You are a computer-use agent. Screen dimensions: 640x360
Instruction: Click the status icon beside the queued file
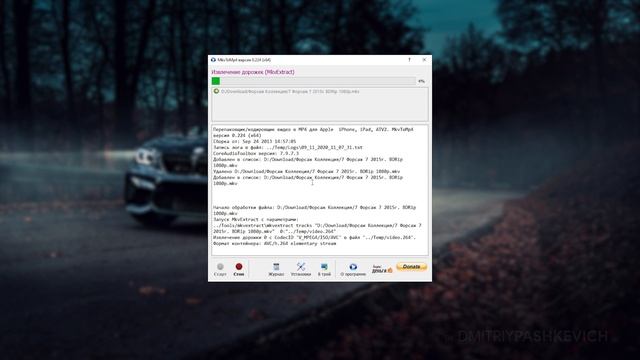tap(216, 91)
